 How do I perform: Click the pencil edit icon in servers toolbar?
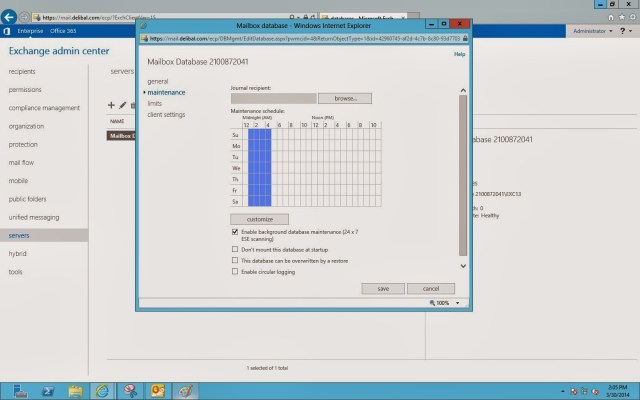point(122,105)
